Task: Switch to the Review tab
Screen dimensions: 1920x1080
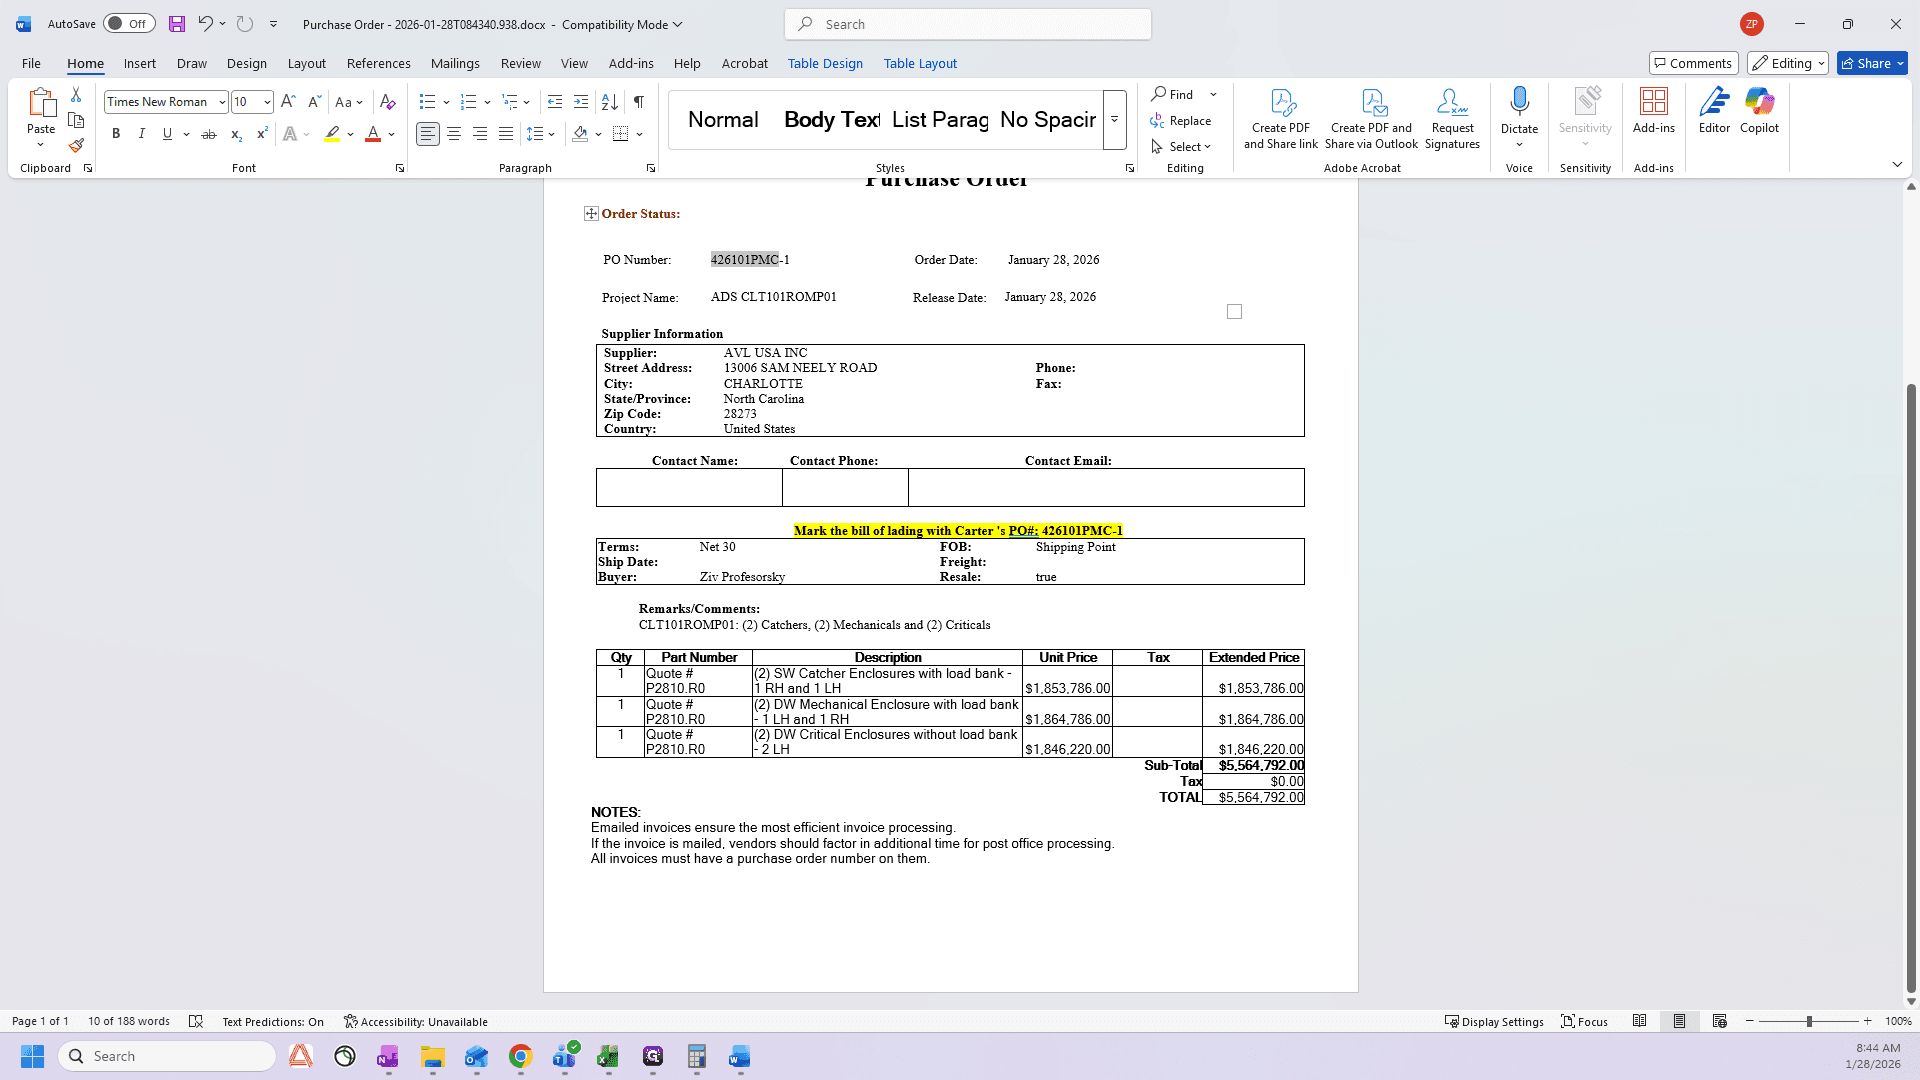Action: point(520,63)
